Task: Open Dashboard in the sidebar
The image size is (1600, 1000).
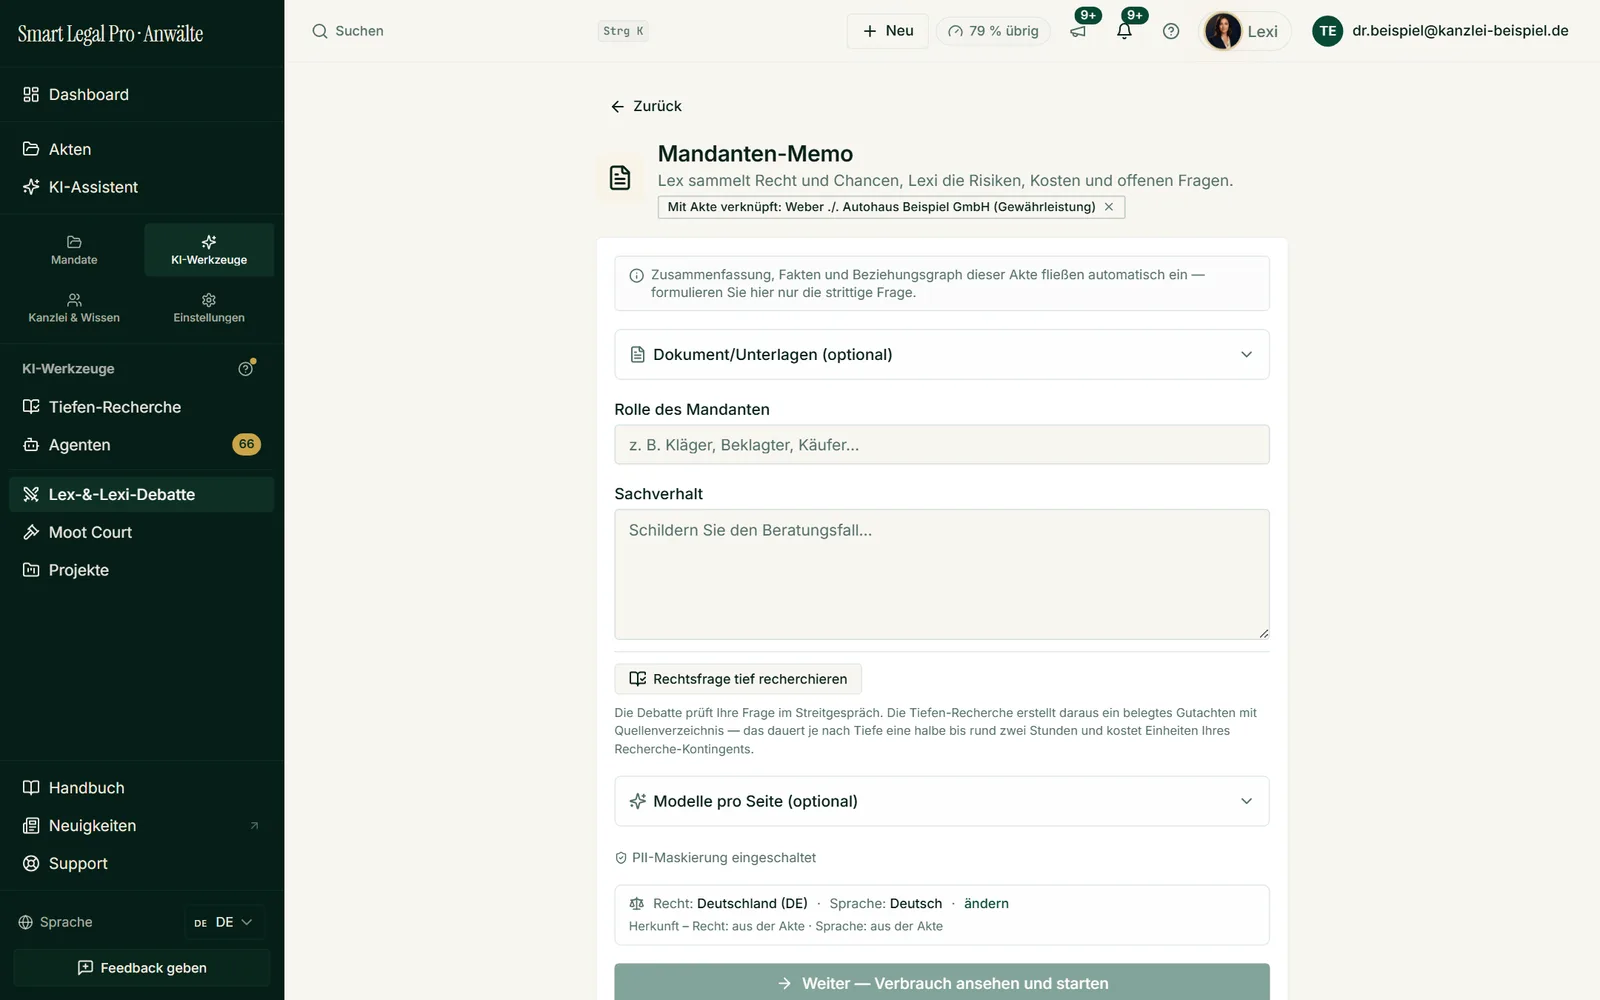Action: [142, 95]
